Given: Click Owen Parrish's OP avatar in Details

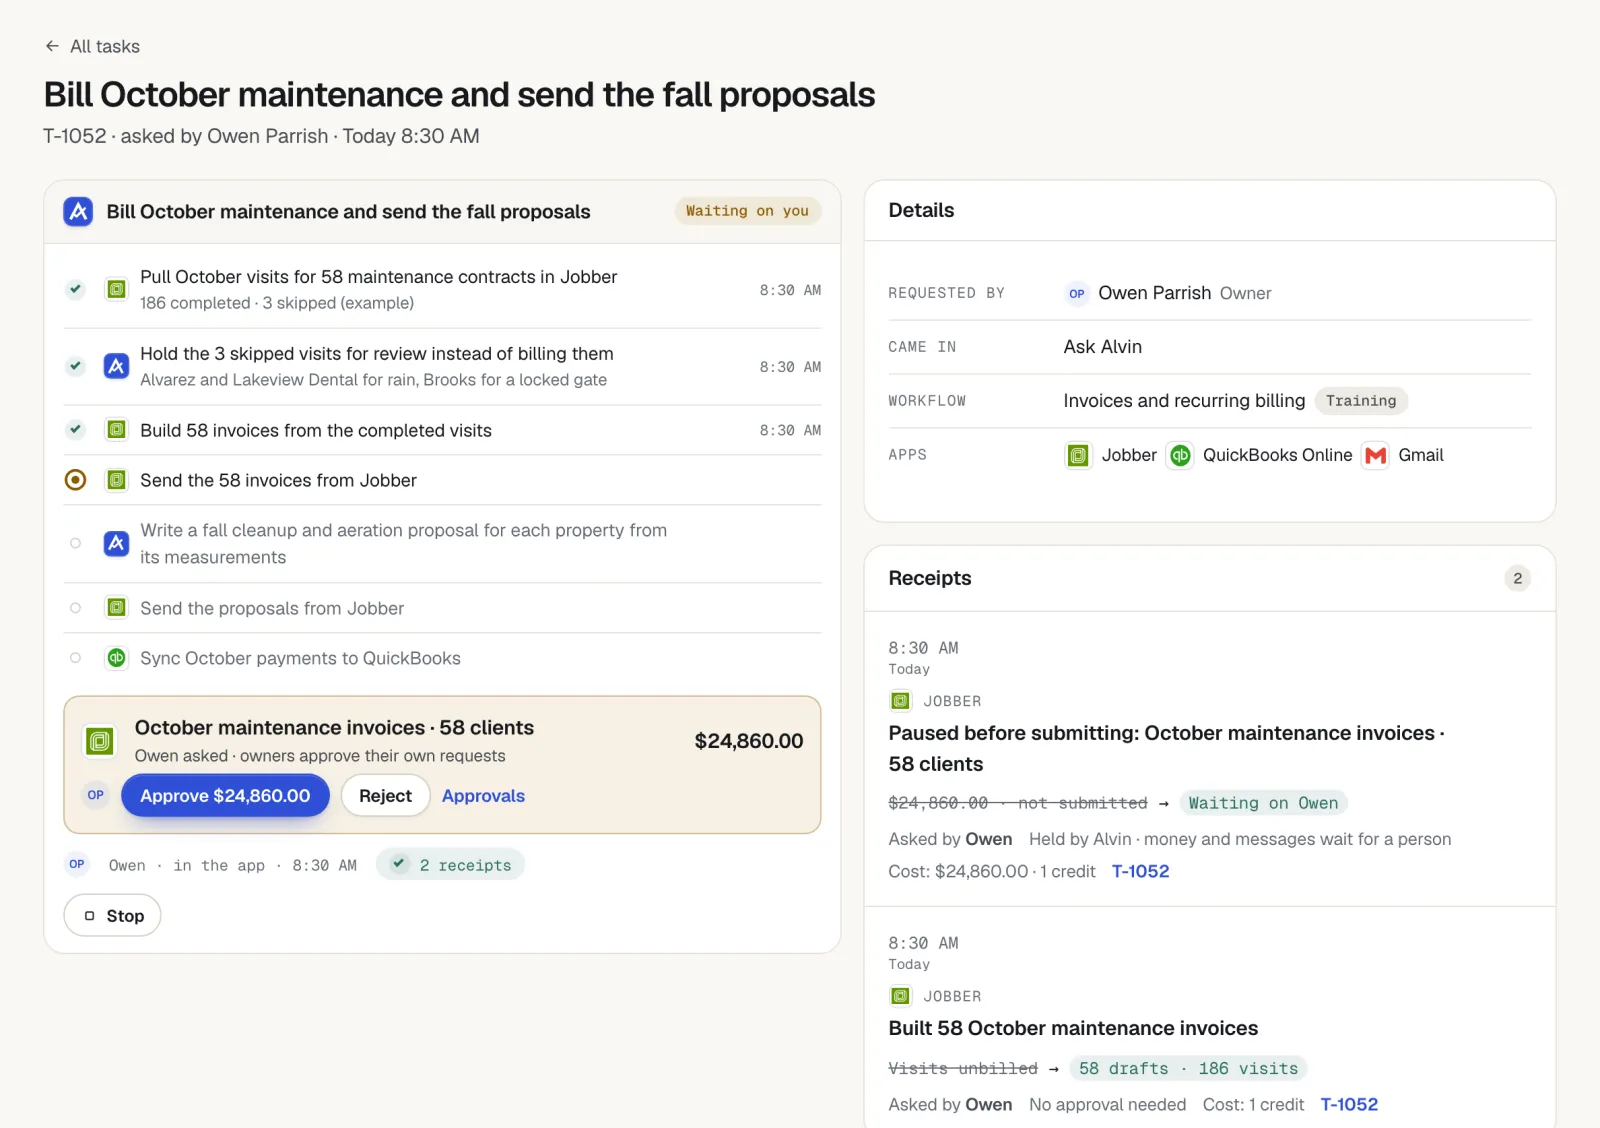Looking at the screenshot, I should [1076, 293].
